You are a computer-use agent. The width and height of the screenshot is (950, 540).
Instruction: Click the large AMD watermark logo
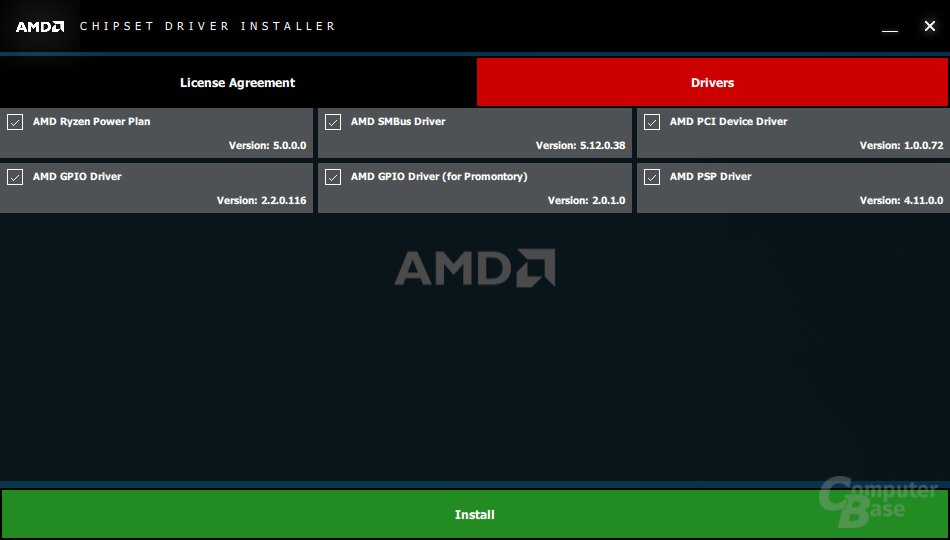coord(475,267)
